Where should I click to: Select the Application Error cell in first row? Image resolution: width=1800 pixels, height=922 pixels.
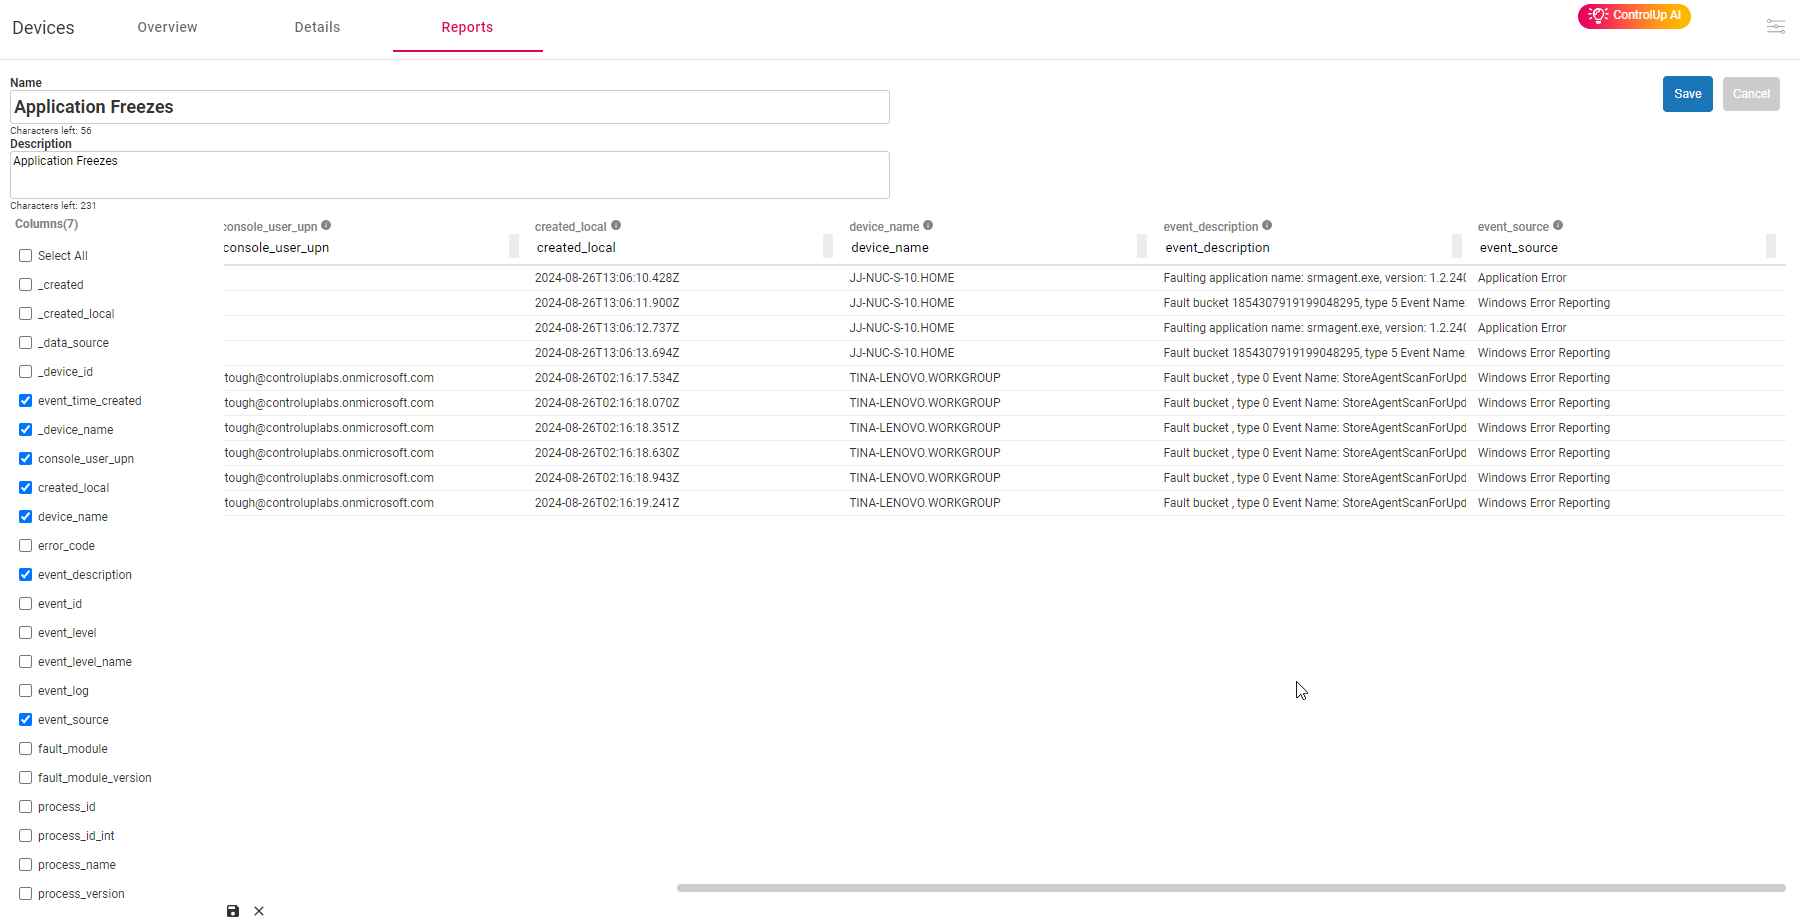coord(1522,278)
